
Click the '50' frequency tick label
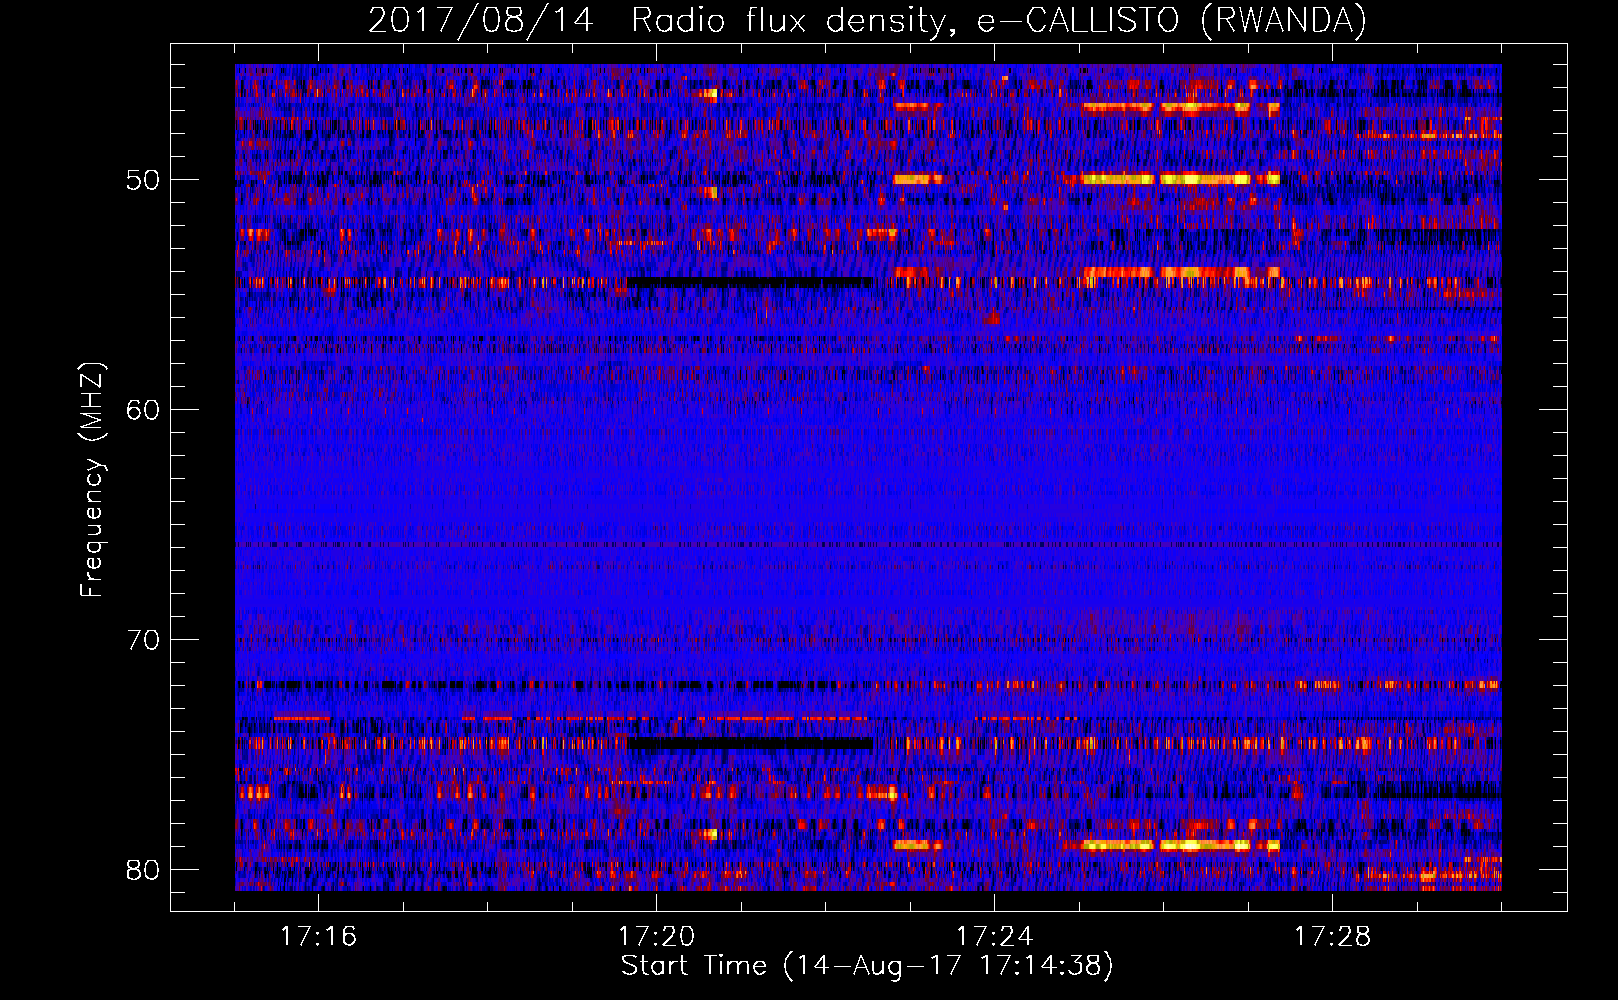[143, 181]
